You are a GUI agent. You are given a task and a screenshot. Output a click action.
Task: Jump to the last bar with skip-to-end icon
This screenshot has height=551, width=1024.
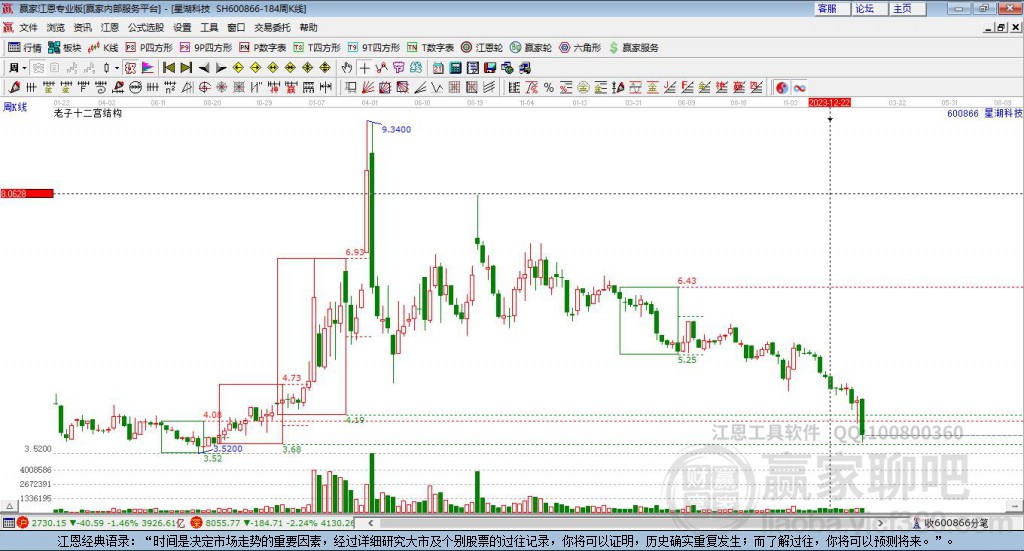coord(186,68)
